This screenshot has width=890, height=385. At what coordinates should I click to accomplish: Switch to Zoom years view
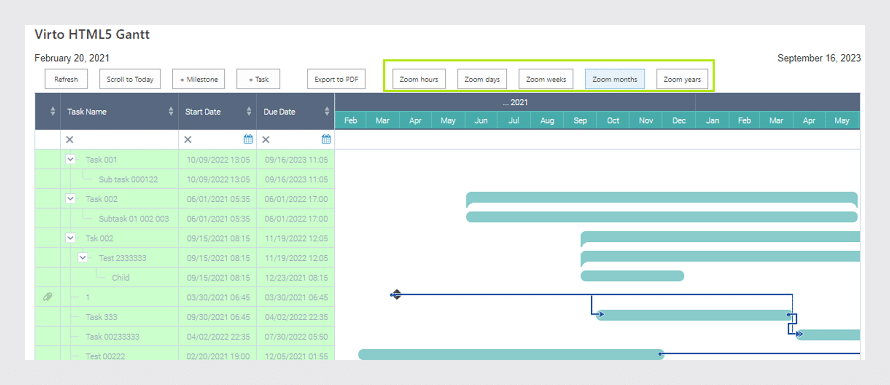(x=682, y=79)
